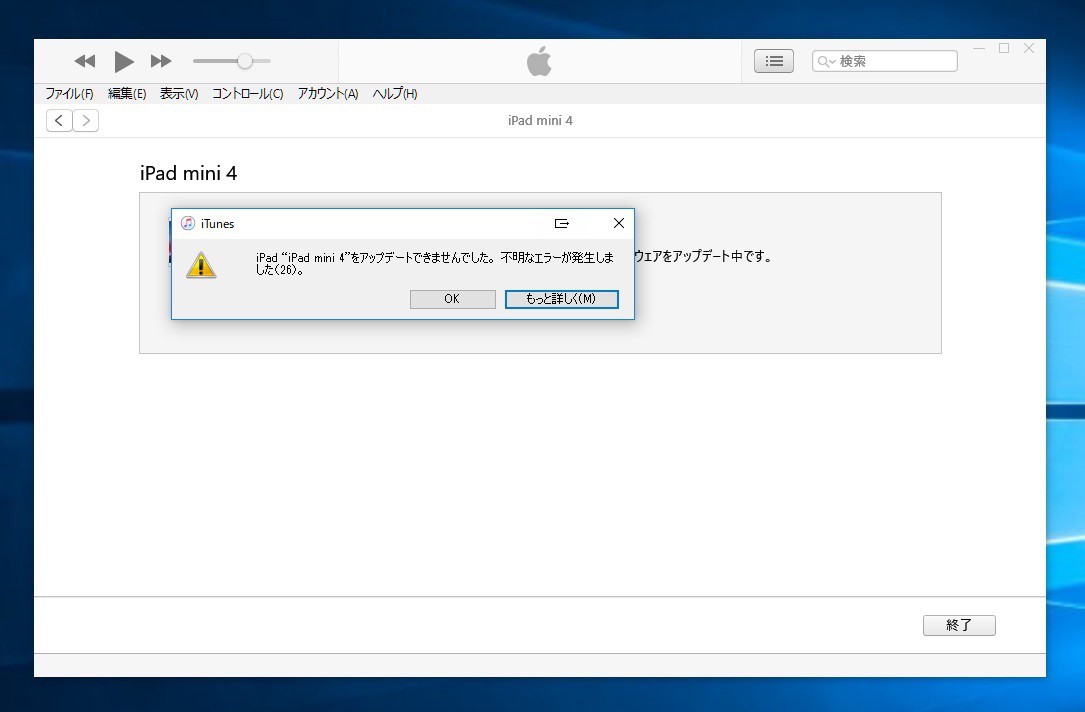Go forward with the right chevron button

pyautogui.click(x=86, y=120)
